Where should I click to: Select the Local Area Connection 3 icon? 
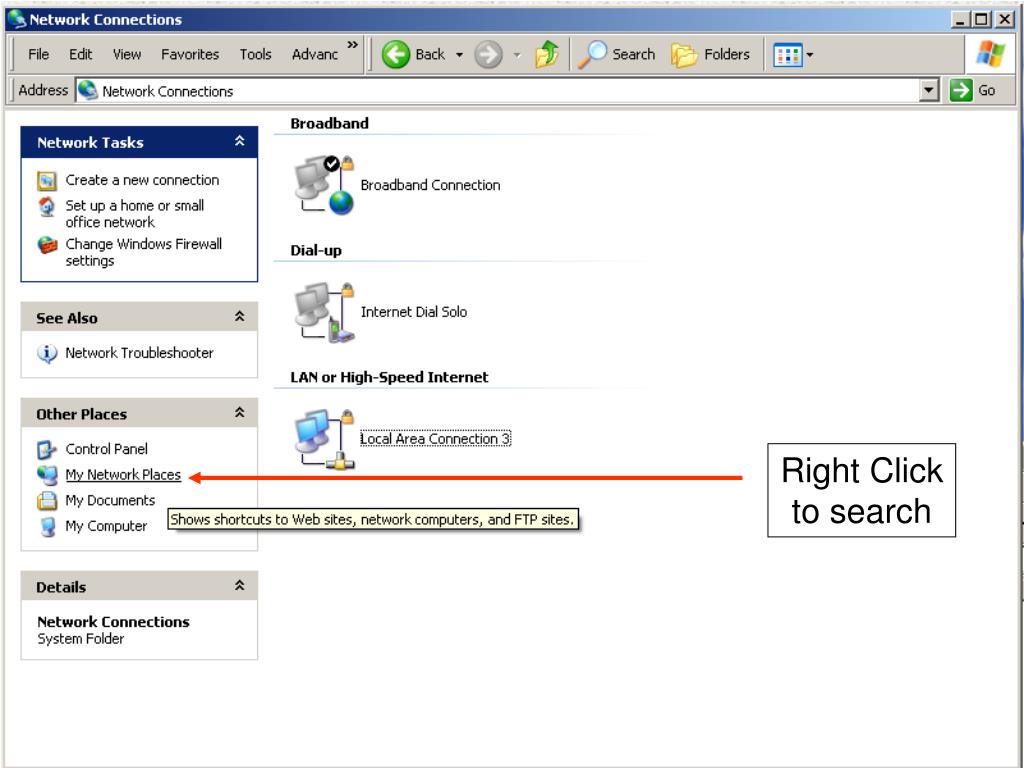324,439
